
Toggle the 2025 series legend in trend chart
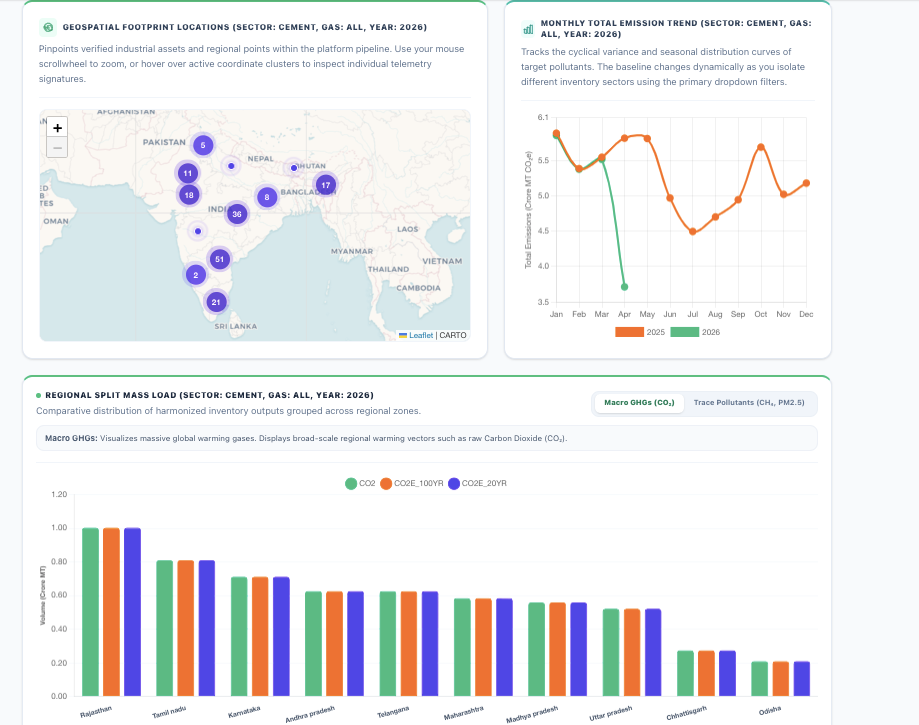tap(639, 332)
